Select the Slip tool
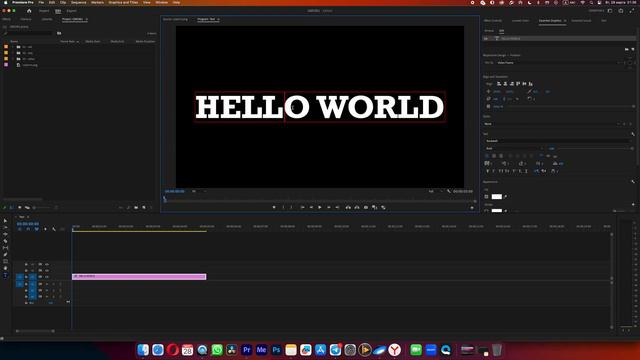Image resolution: width=640 pixels, height=360 pixels. (5, 248)
